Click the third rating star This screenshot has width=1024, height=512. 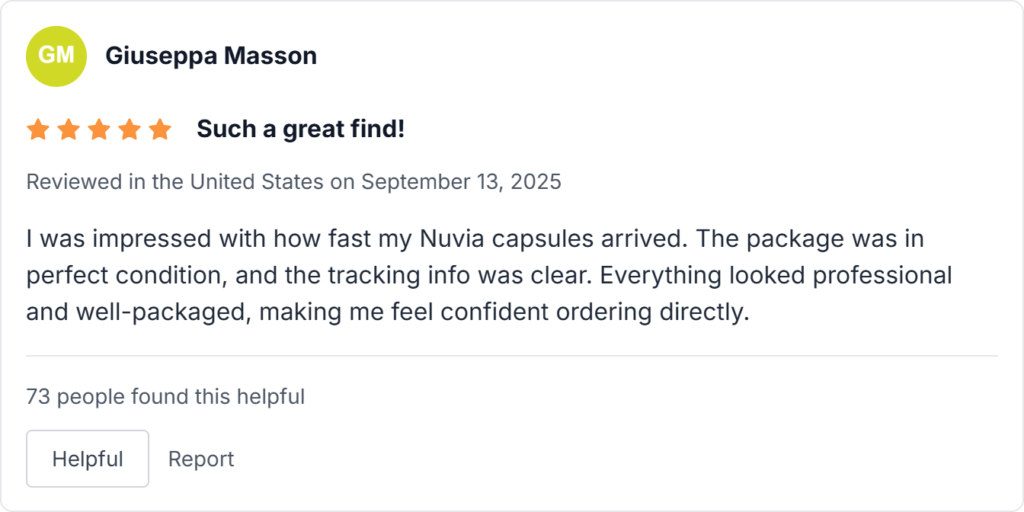pos(99,130)
